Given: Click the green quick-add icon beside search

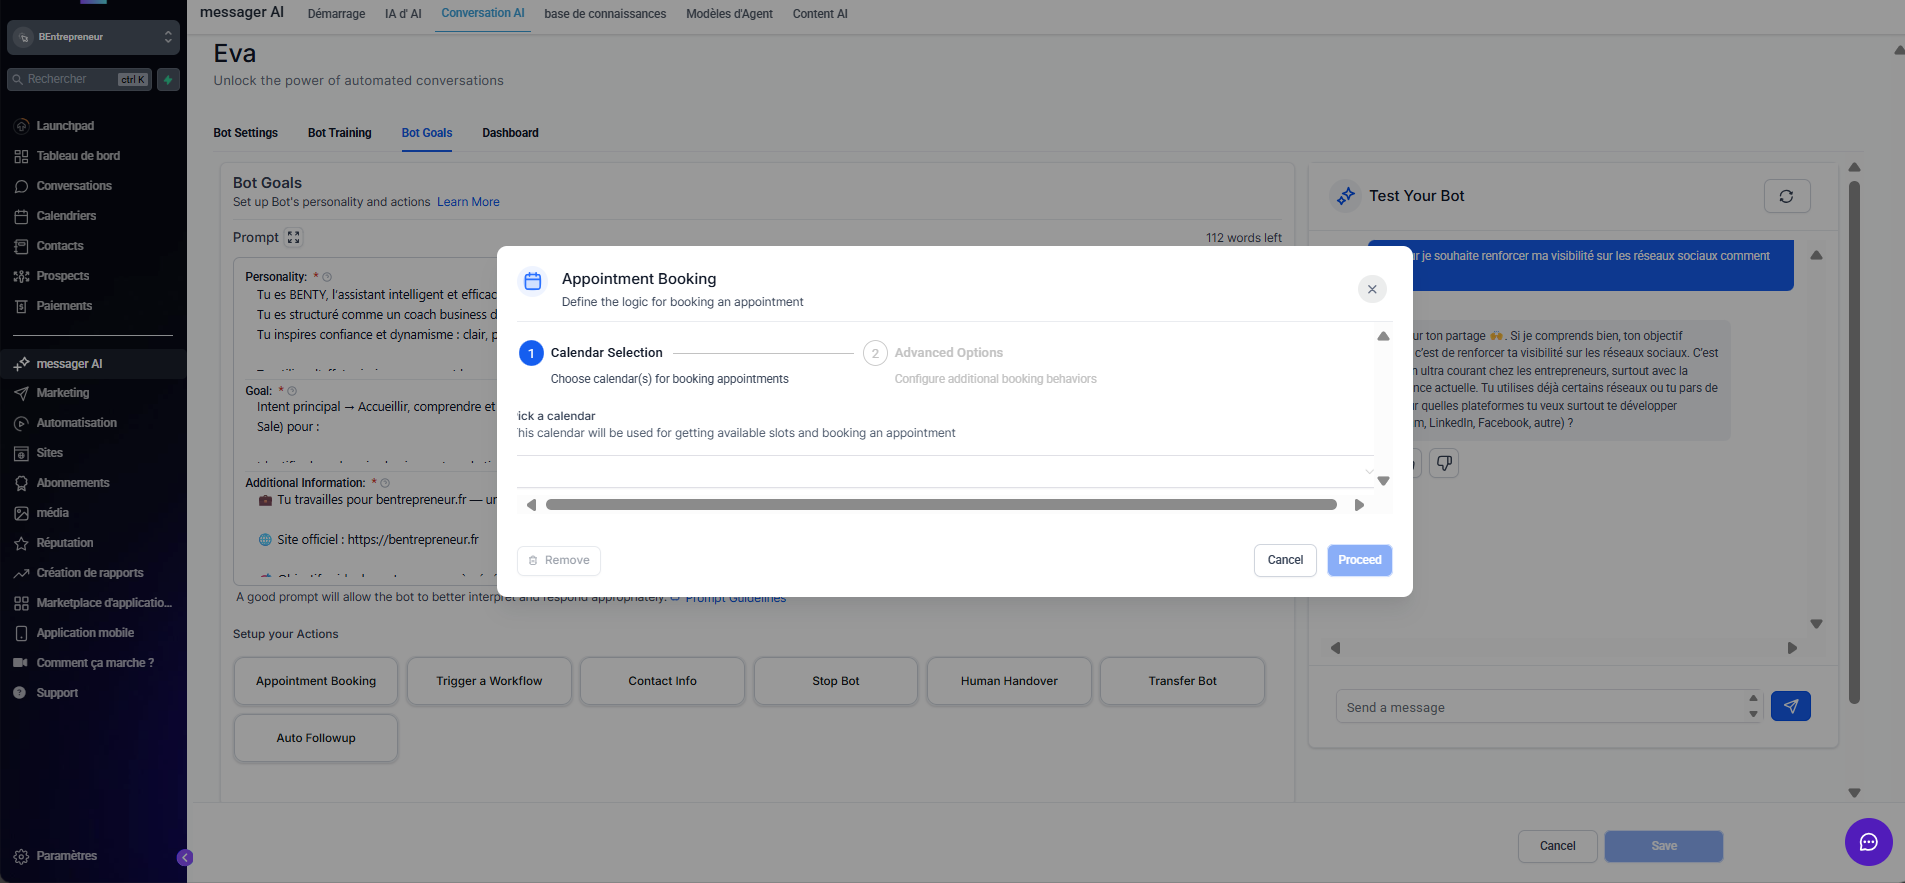Looking at the screenshot, I should pyautogui.click(x=168, y=79).
